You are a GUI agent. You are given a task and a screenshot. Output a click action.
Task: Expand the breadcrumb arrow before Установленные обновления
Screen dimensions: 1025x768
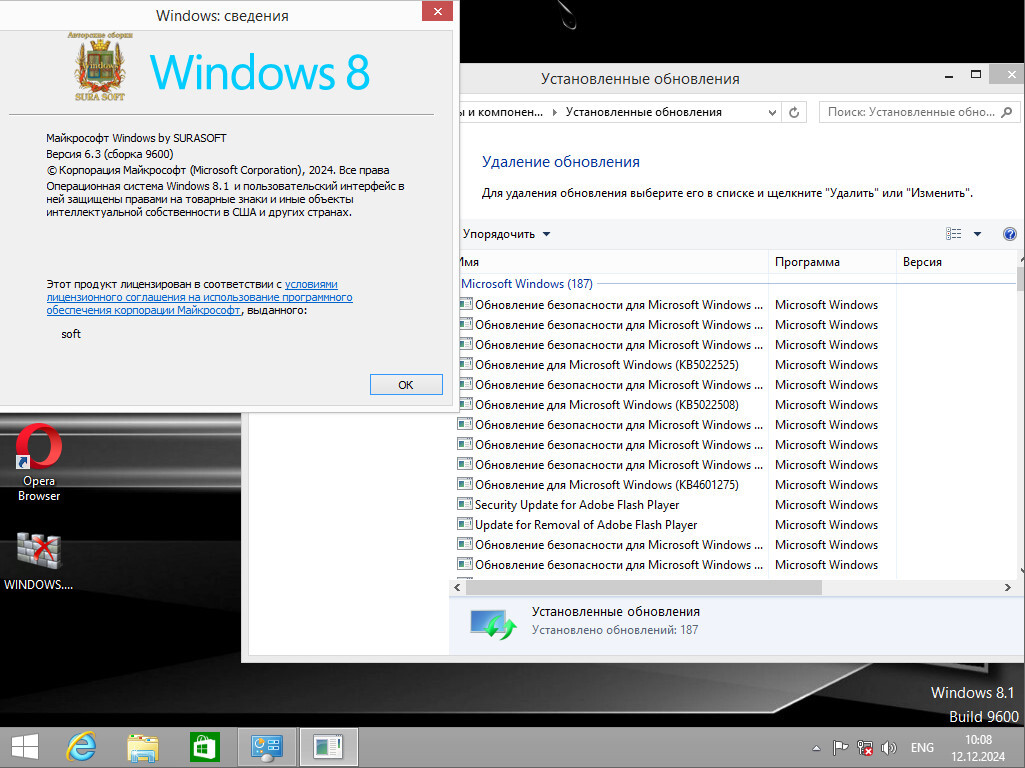point(554,112)
